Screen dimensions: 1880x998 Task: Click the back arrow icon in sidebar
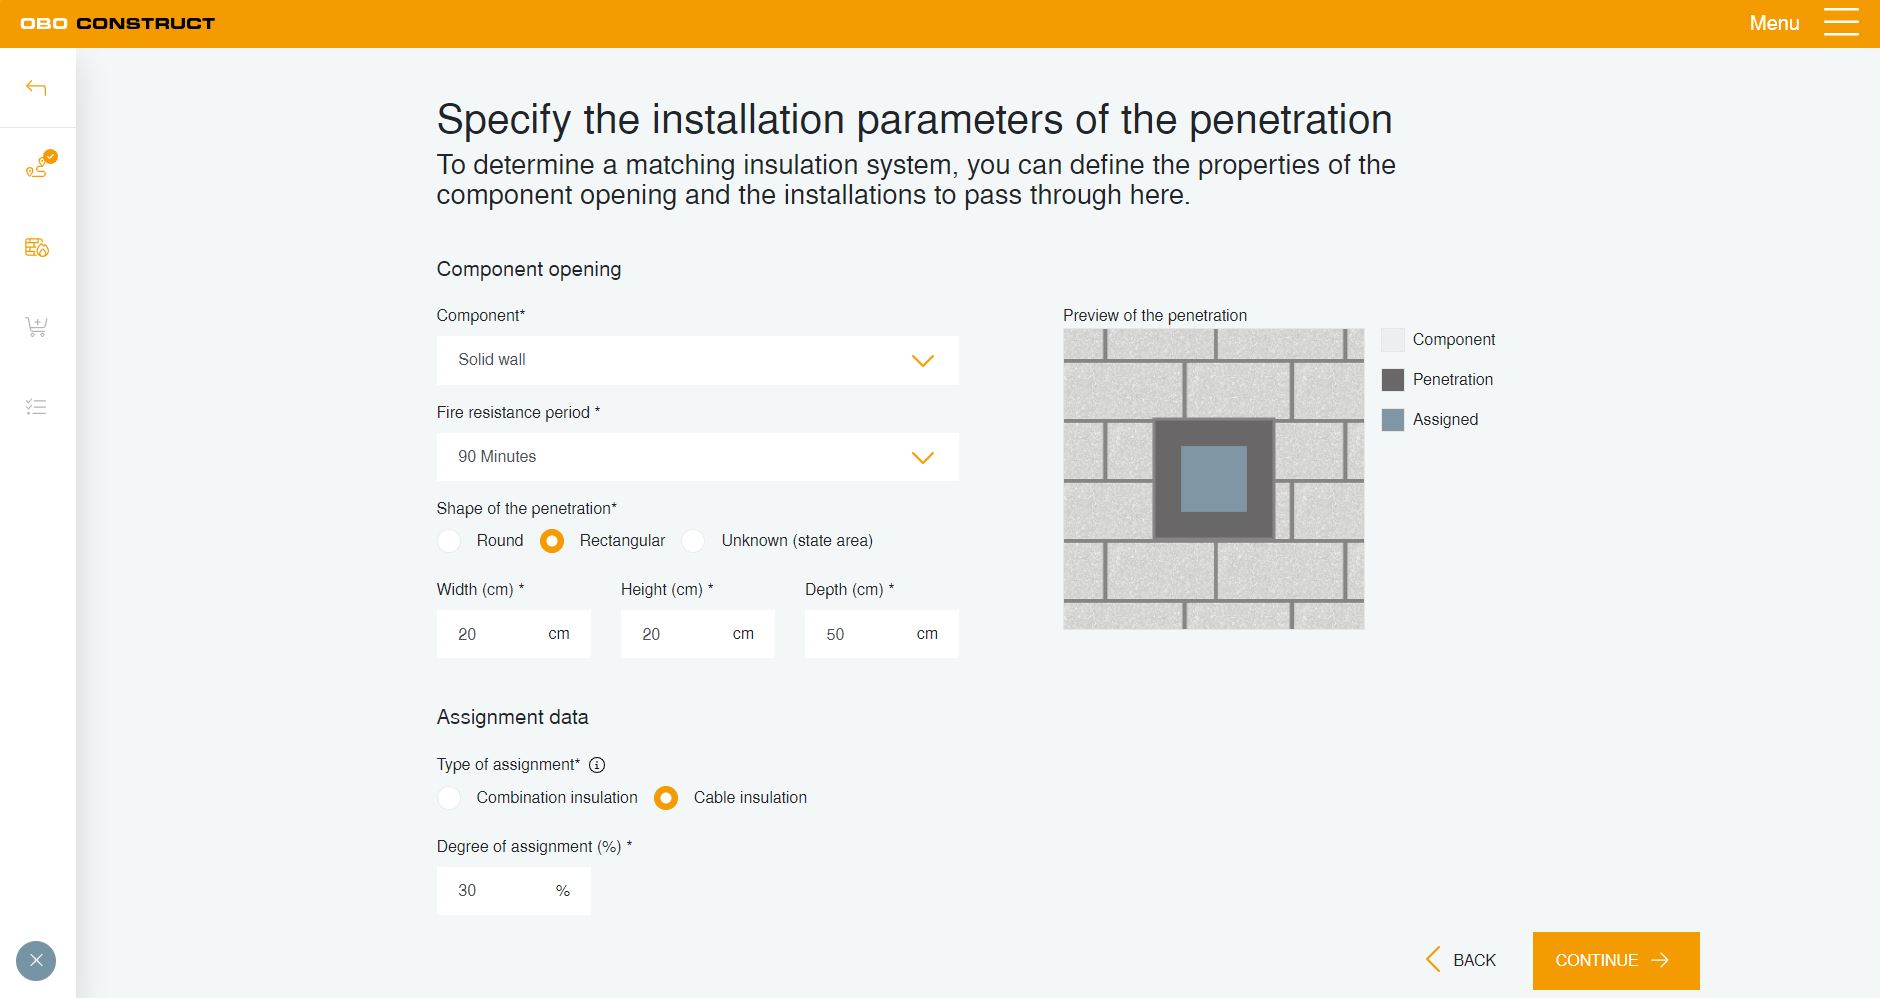[36, 88]
